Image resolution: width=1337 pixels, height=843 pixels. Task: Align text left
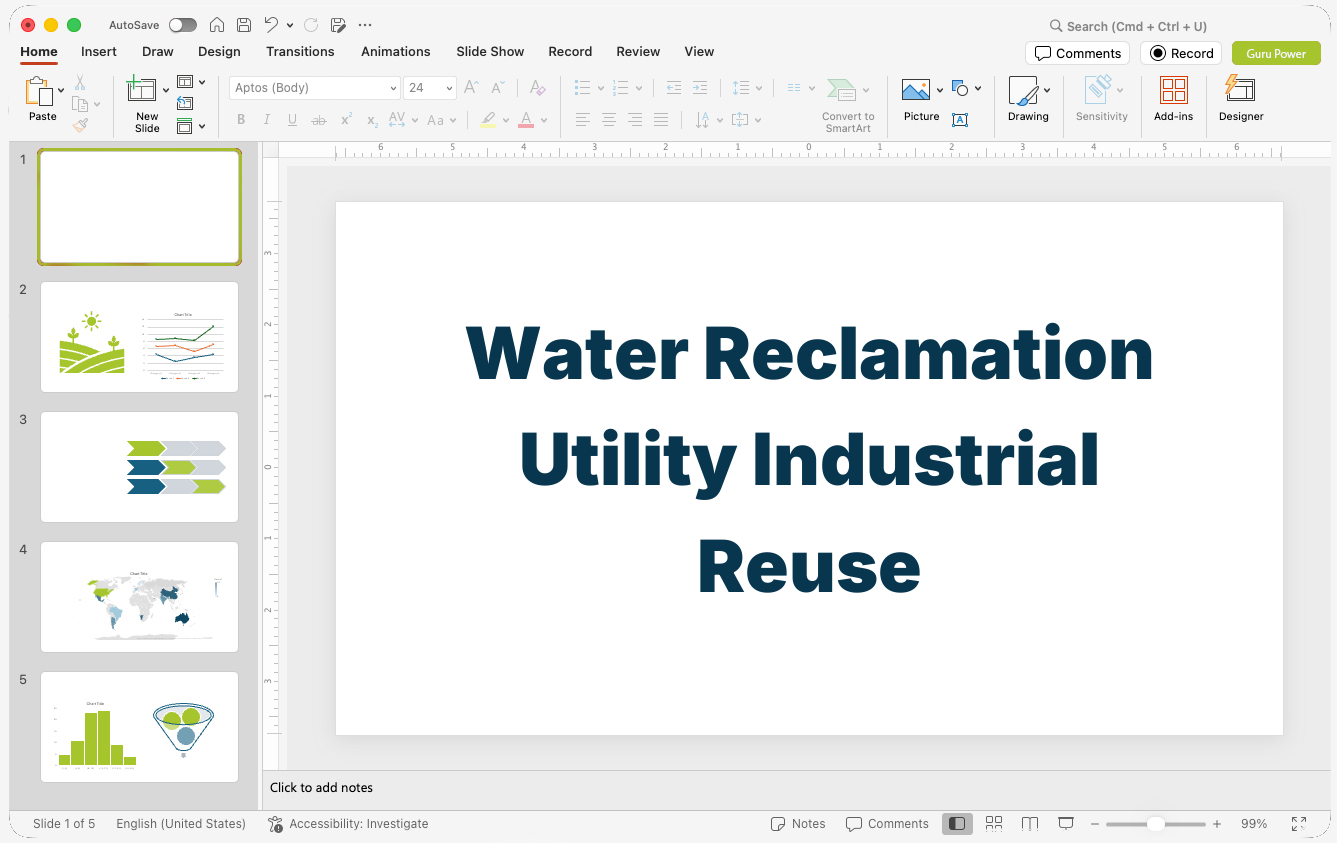coord(583,120)
